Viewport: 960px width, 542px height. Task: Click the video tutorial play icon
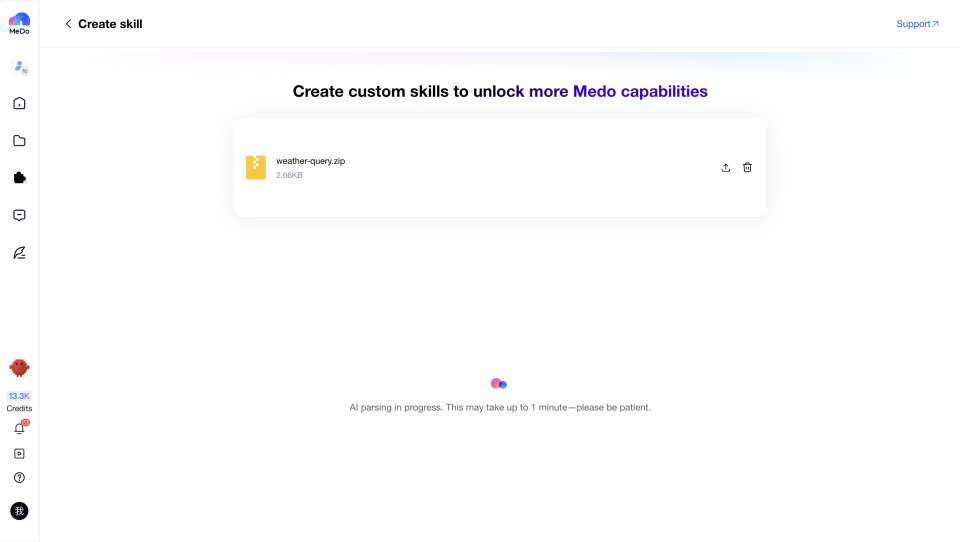click(20, 454)
